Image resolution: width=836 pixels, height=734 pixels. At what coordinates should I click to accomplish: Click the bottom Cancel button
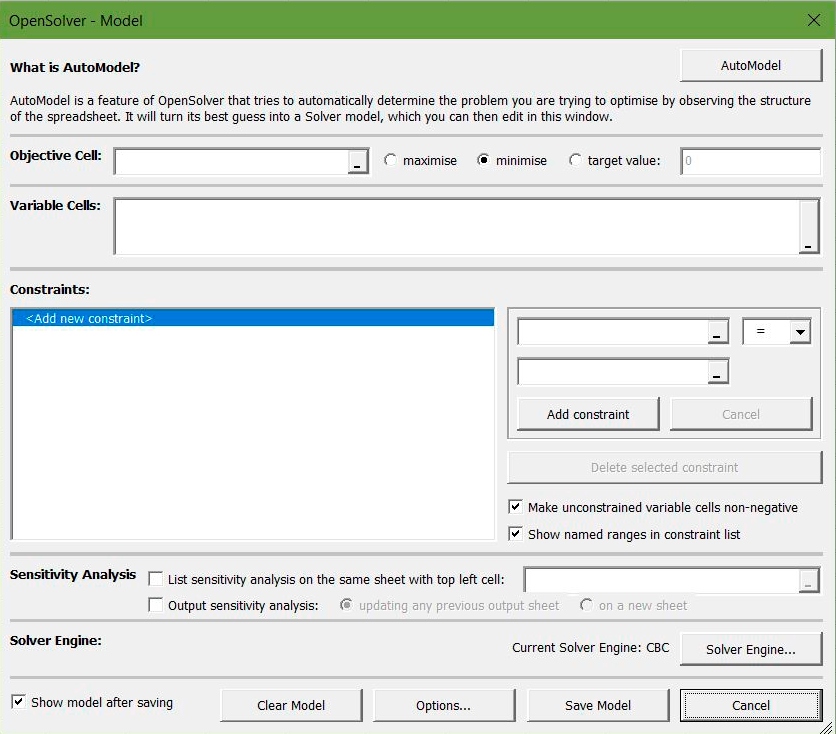pos(751,705)
